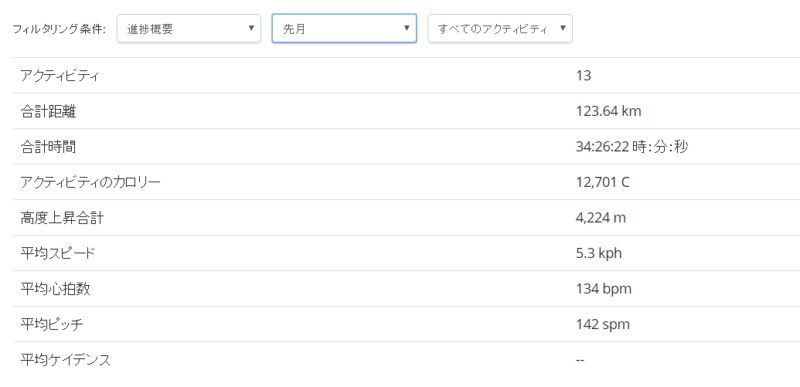This screenshot has width=800, height=387.
Task: Click the arrow icon on 進捗概要 selector
Action: tap(251, 28)
